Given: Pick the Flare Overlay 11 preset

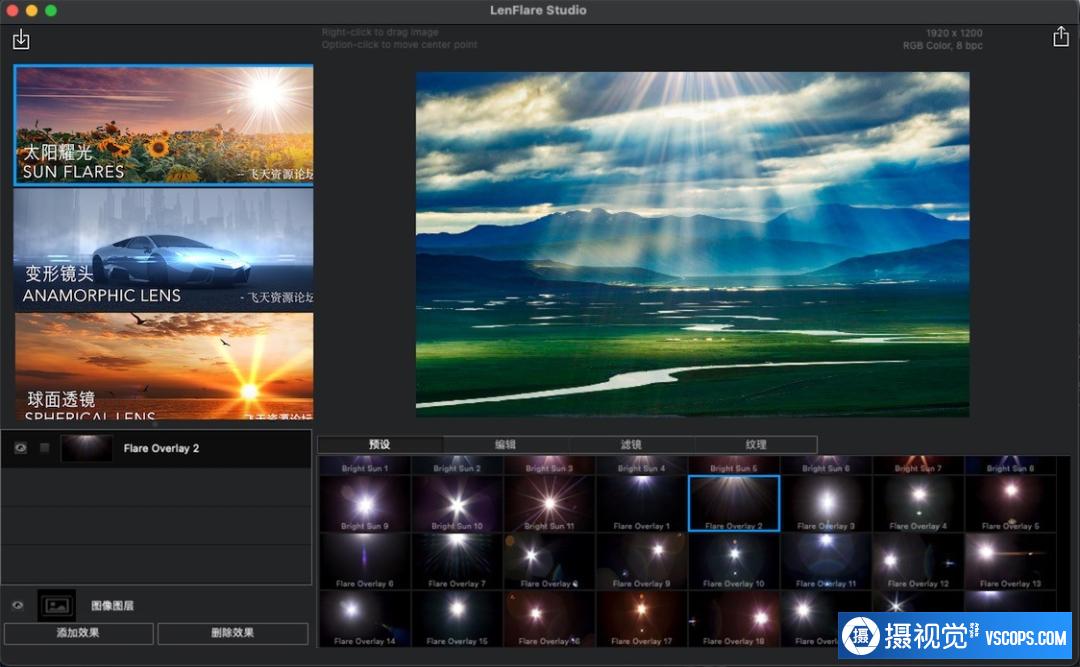Looking at the screenshot, I should click(827, 561).
